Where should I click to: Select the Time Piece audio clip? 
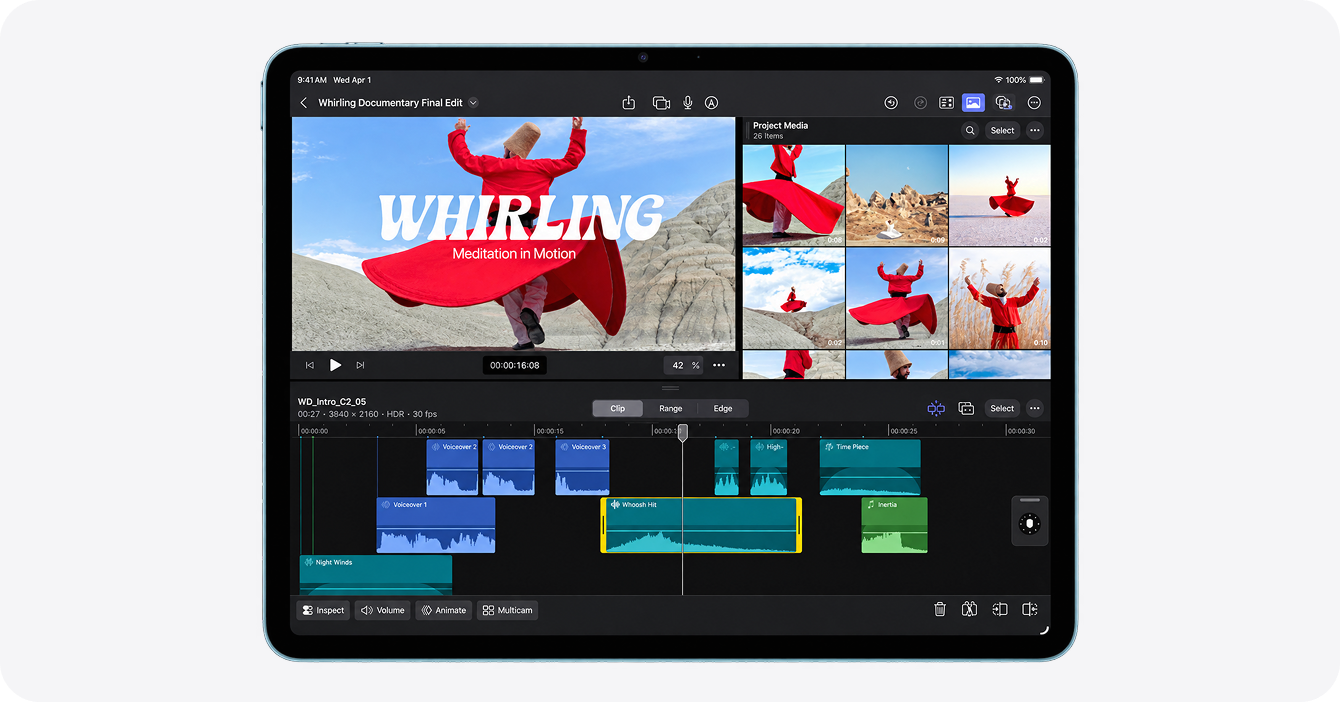[870, 467]
